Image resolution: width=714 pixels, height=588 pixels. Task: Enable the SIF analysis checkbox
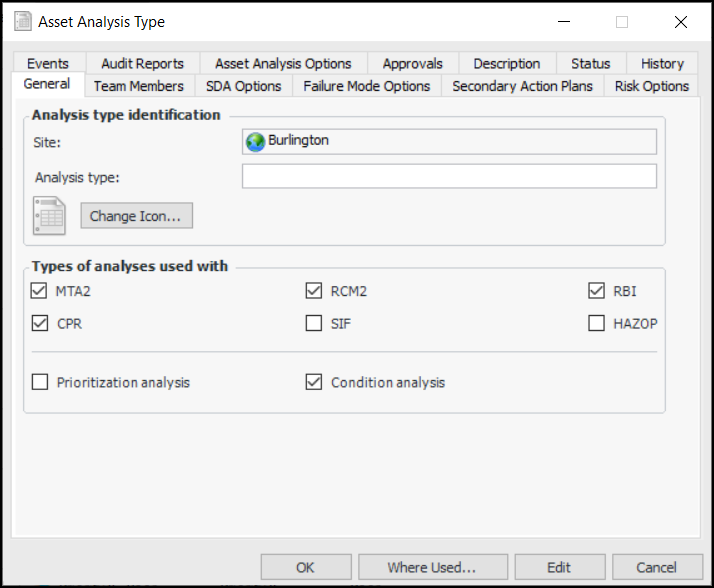point(314,324)
